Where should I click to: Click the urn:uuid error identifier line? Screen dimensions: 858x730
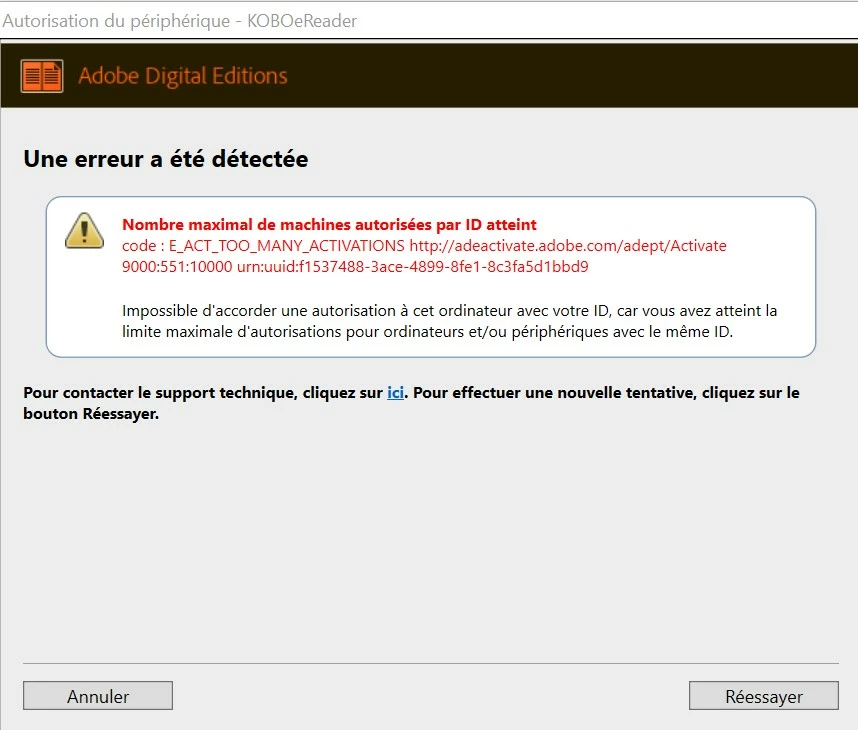pos(355,266)
